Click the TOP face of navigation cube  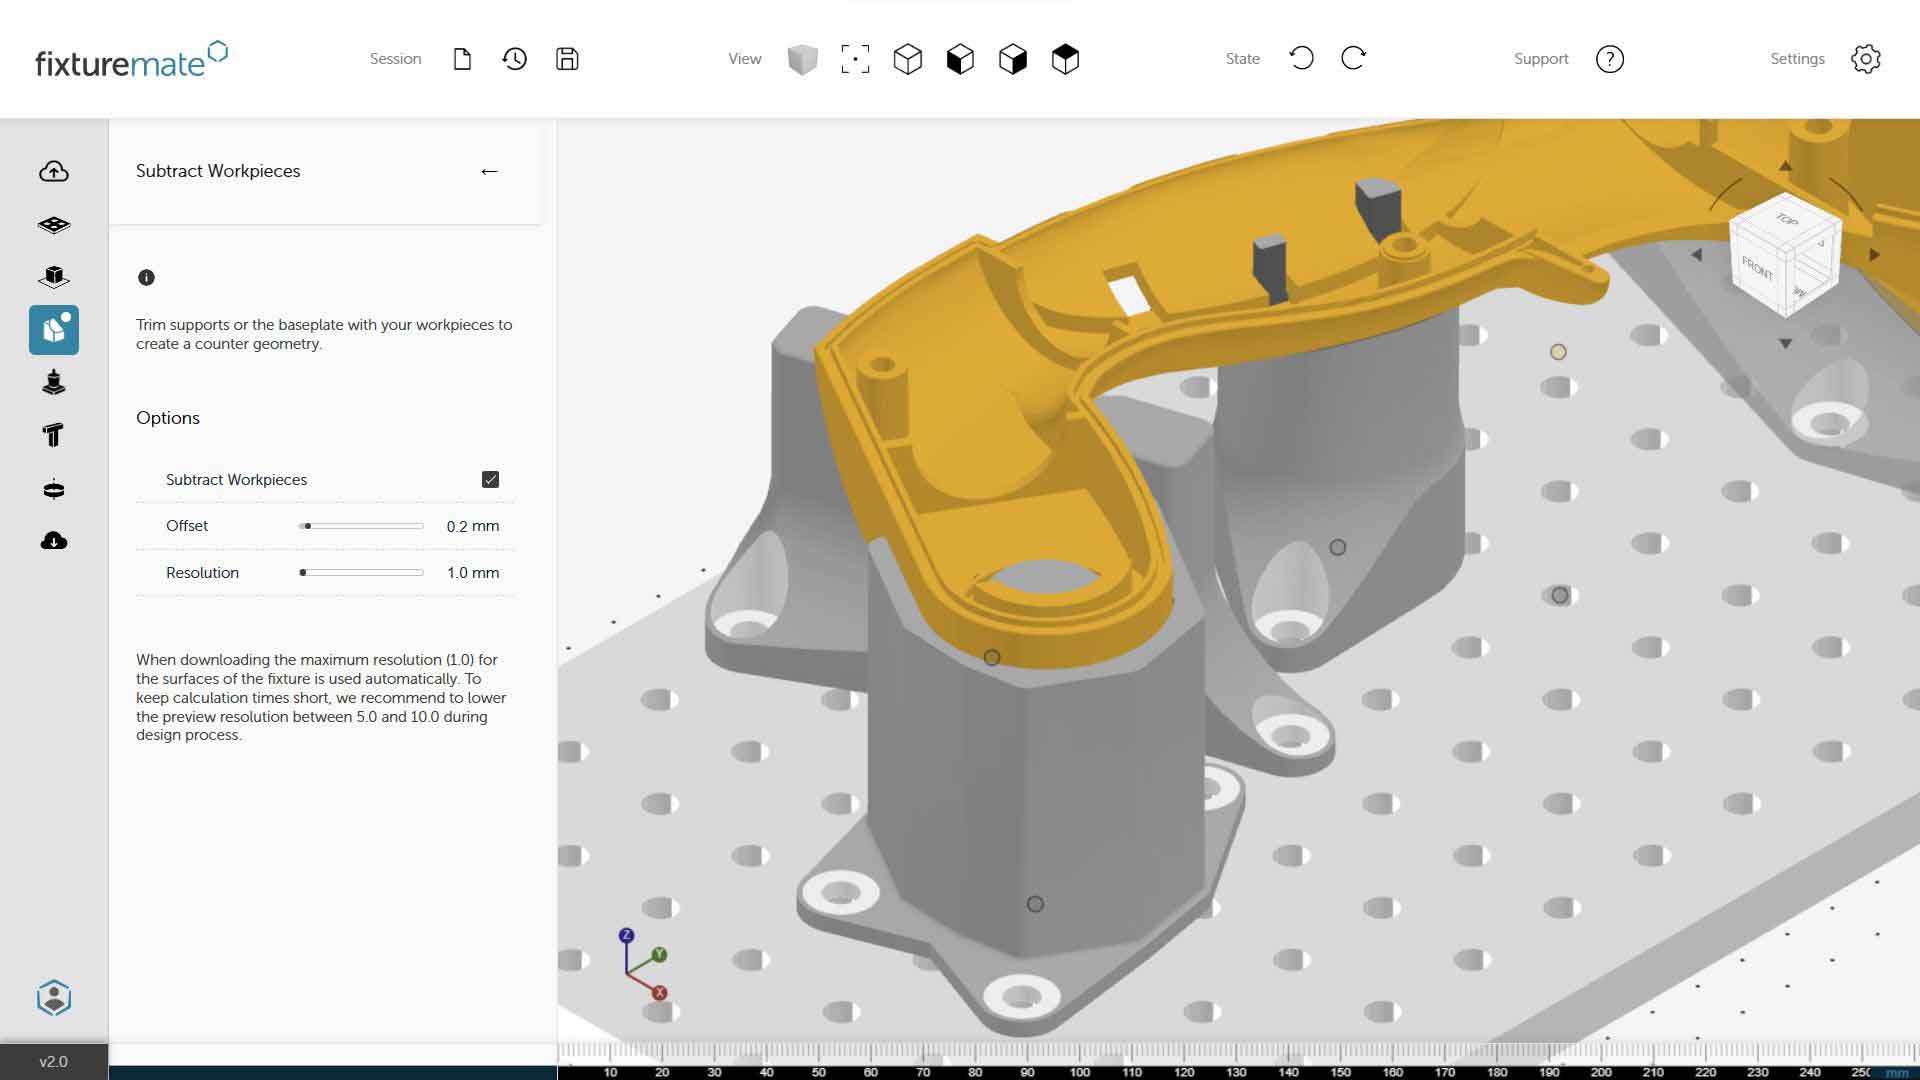(1786, 221)
